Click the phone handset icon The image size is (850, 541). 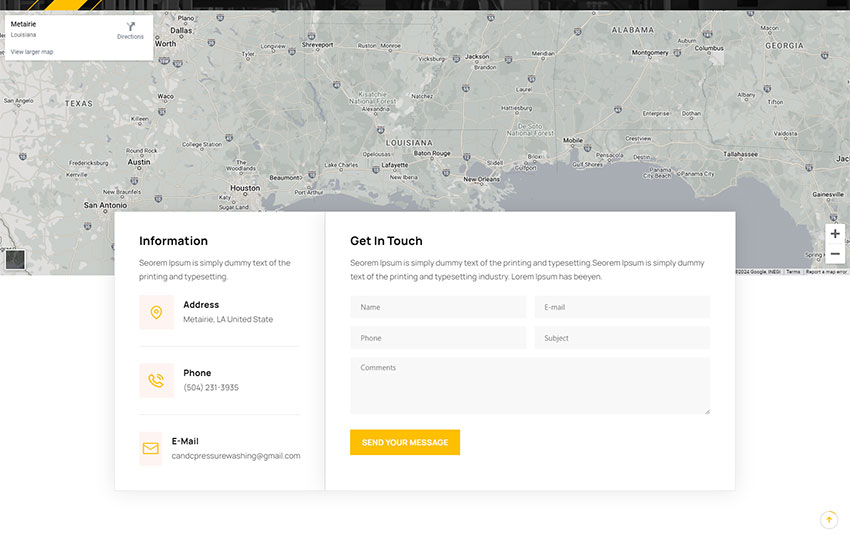tap(156, 380)
